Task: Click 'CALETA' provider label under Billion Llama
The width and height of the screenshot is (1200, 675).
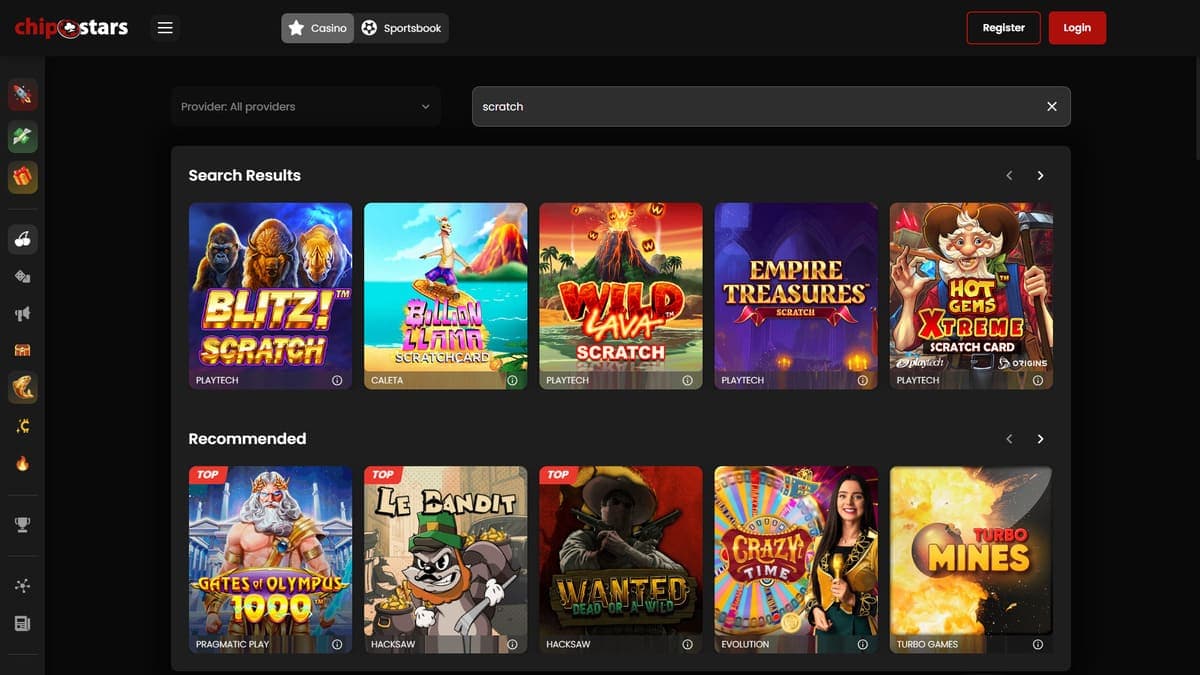Action: 387,381
